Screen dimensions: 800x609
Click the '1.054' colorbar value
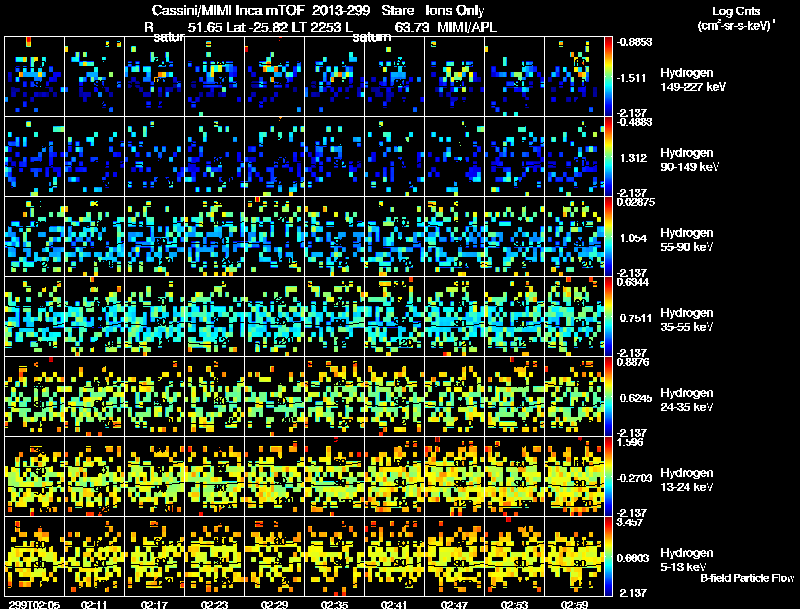coord(633,238)
